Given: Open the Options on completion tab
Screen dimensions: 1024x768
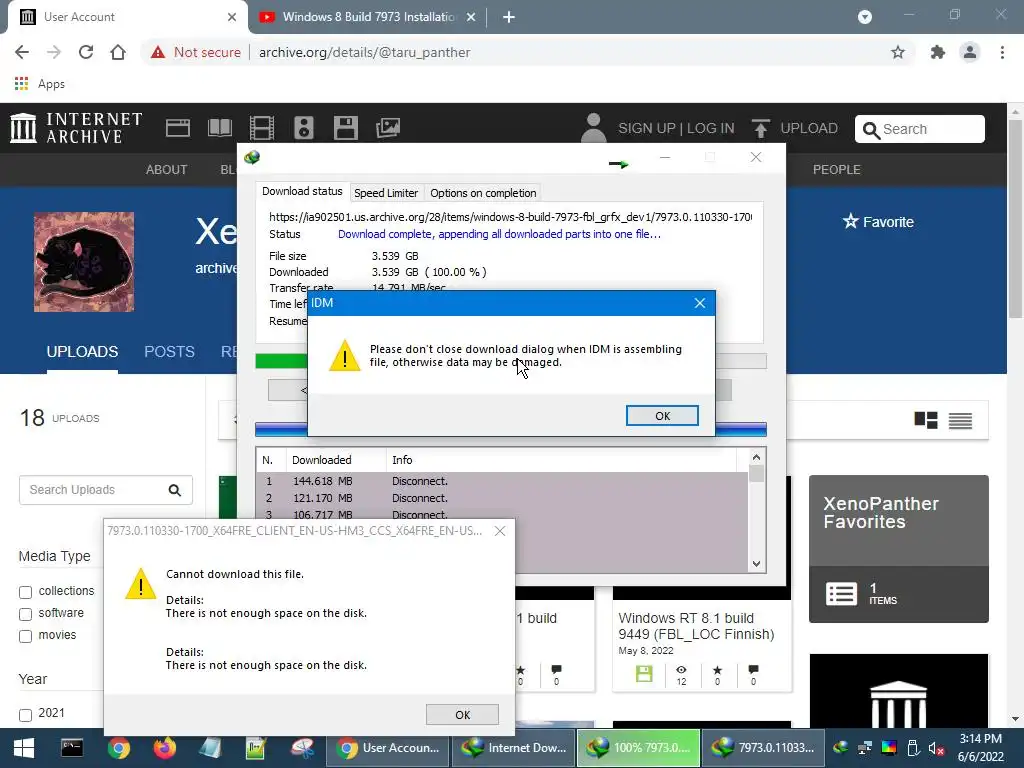Looking at the screenshot, I should pyautogui.click(x=483, y=193).
